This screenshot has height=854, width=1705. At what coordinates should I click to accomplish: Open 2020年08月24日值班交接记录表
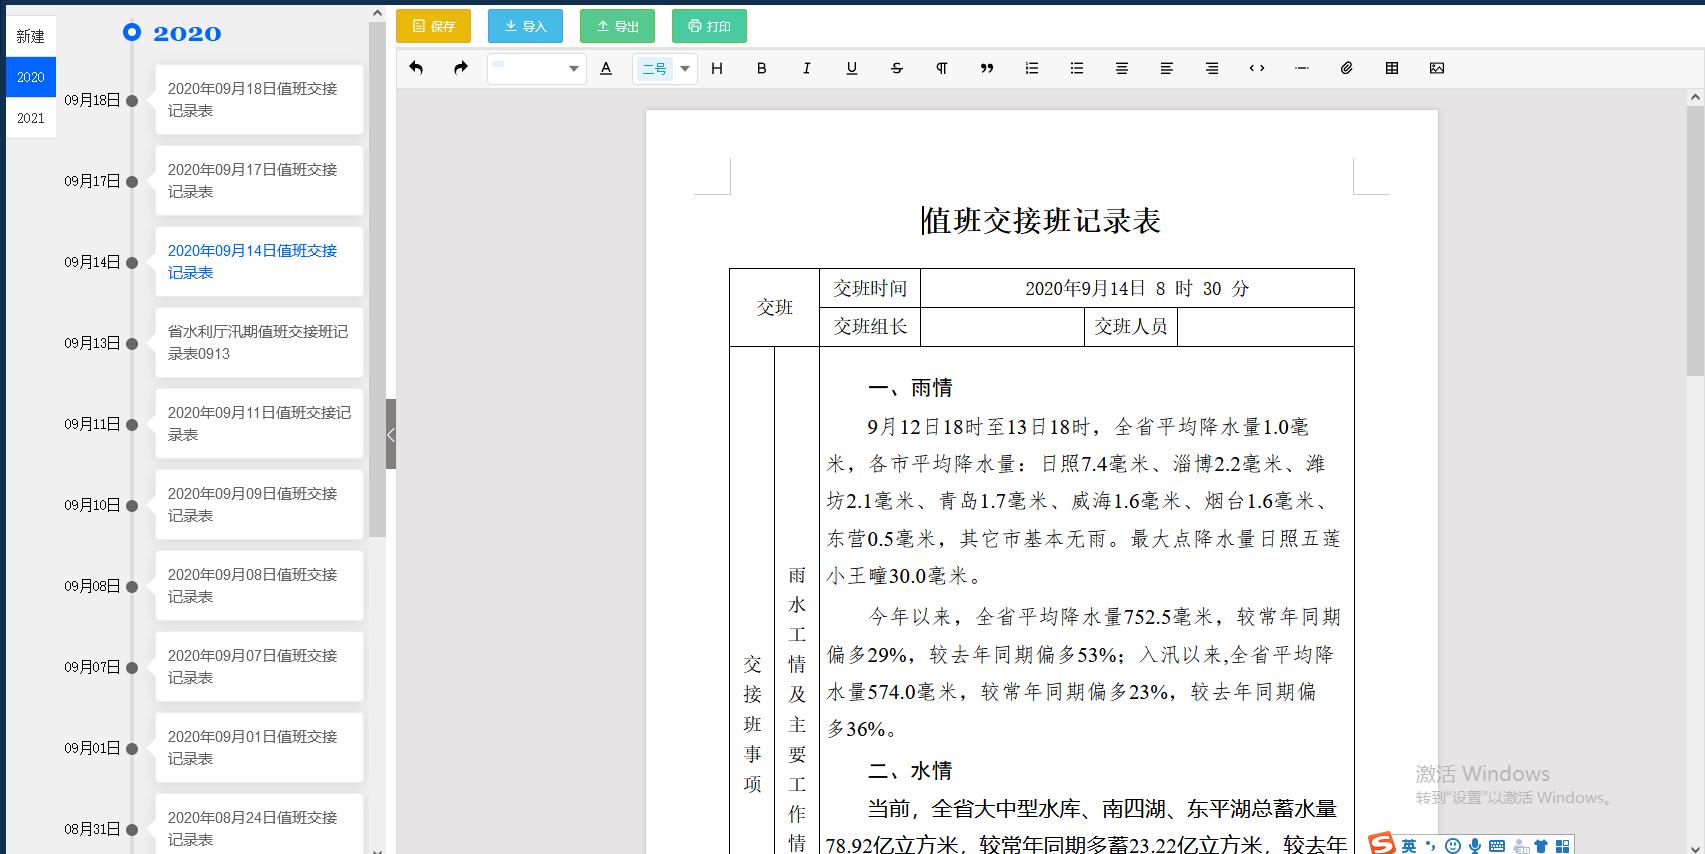(259, 824)
